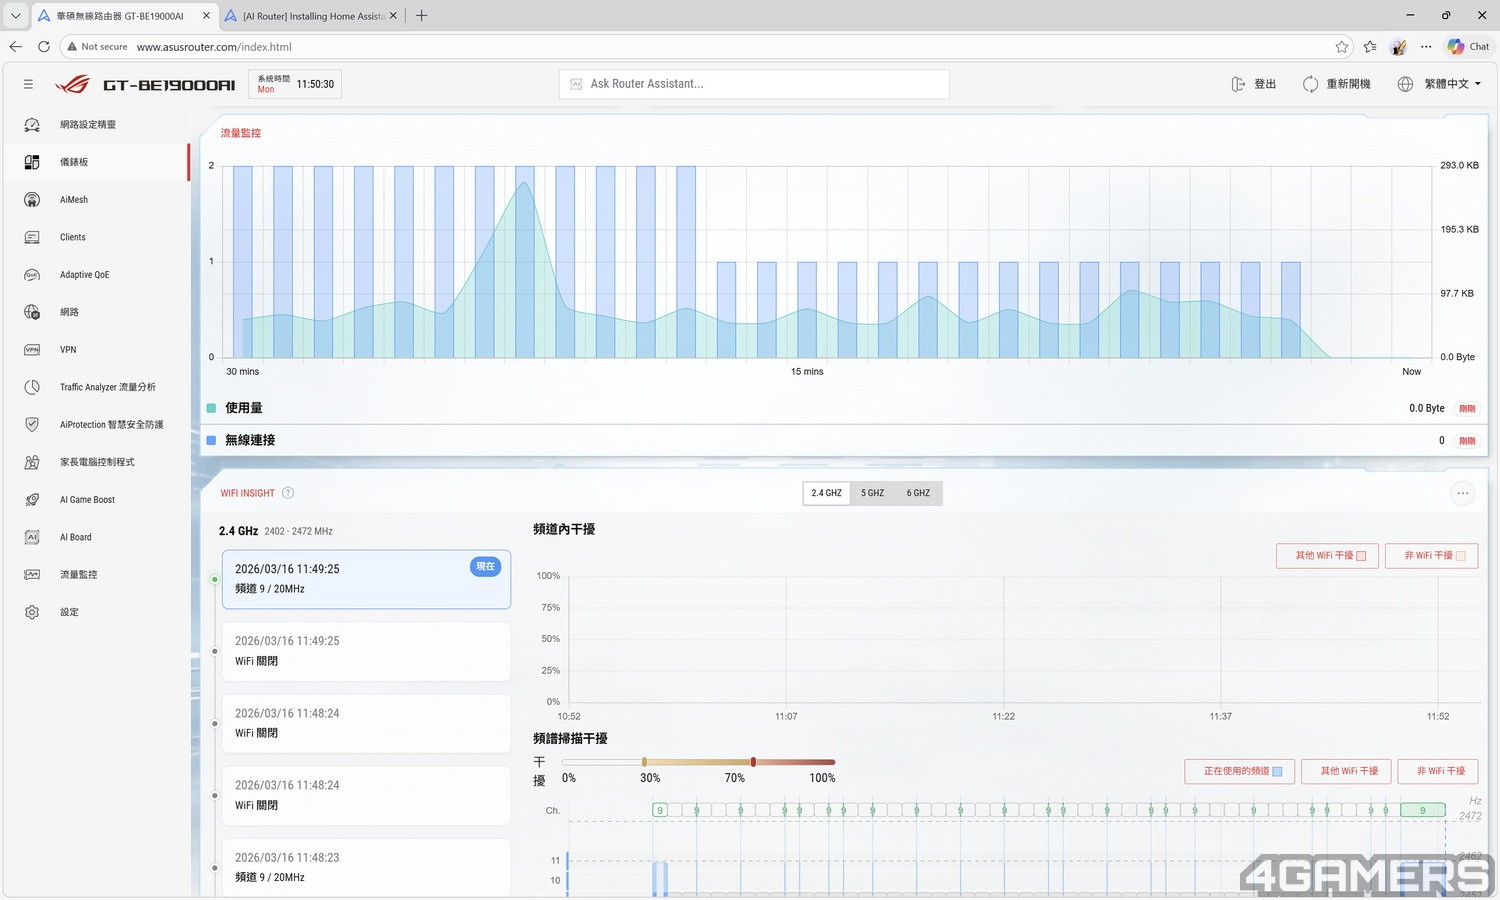The height and width of the screenshot is (900, 1500).
Task: Select the VPN sidebar icon
Action: pos(32,350)
